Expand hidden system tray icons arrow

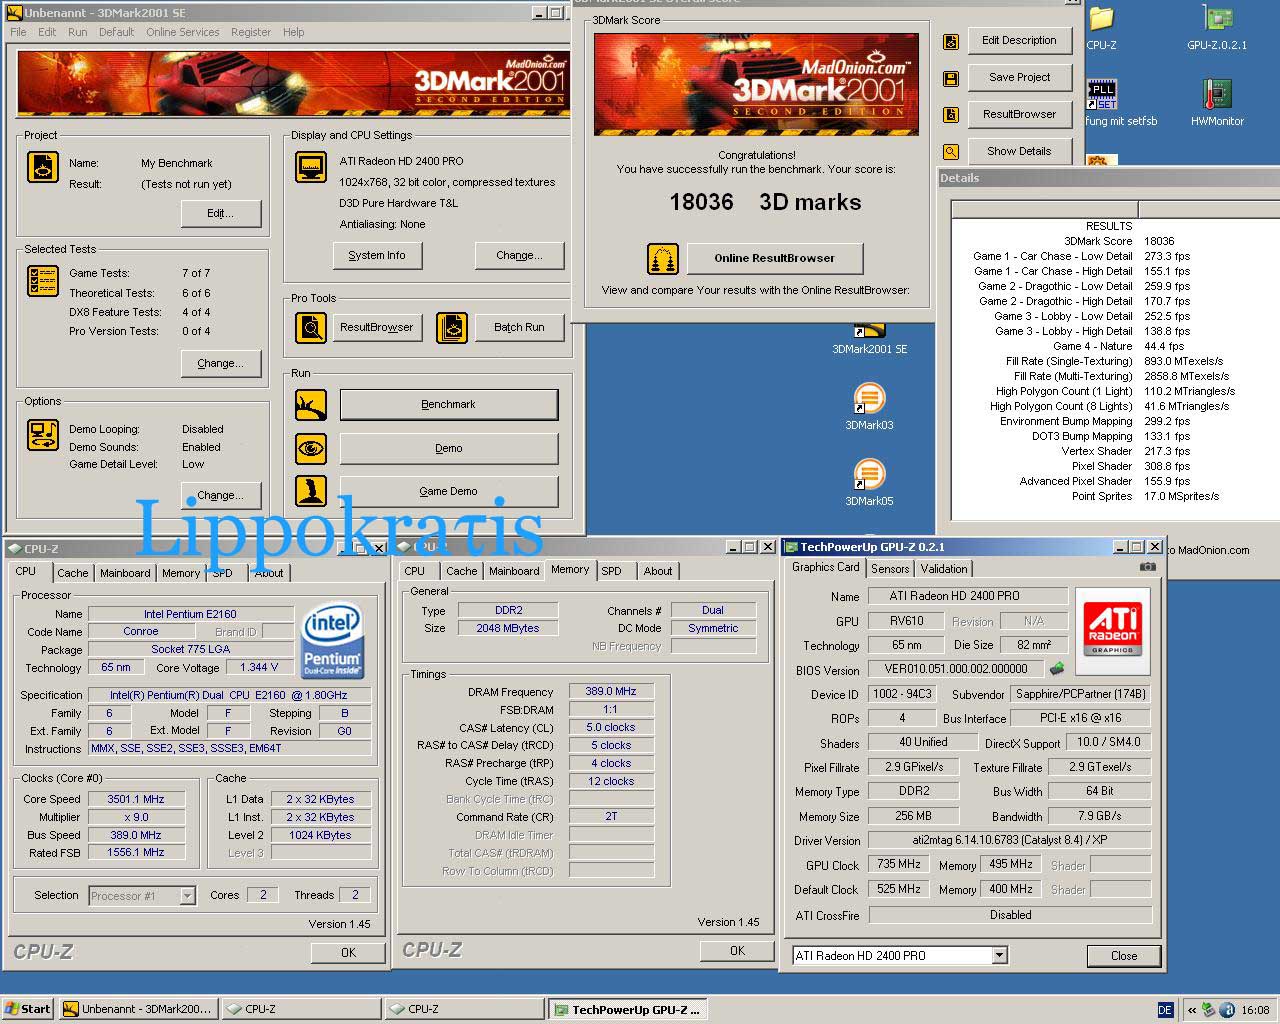pos(1192,1010)
